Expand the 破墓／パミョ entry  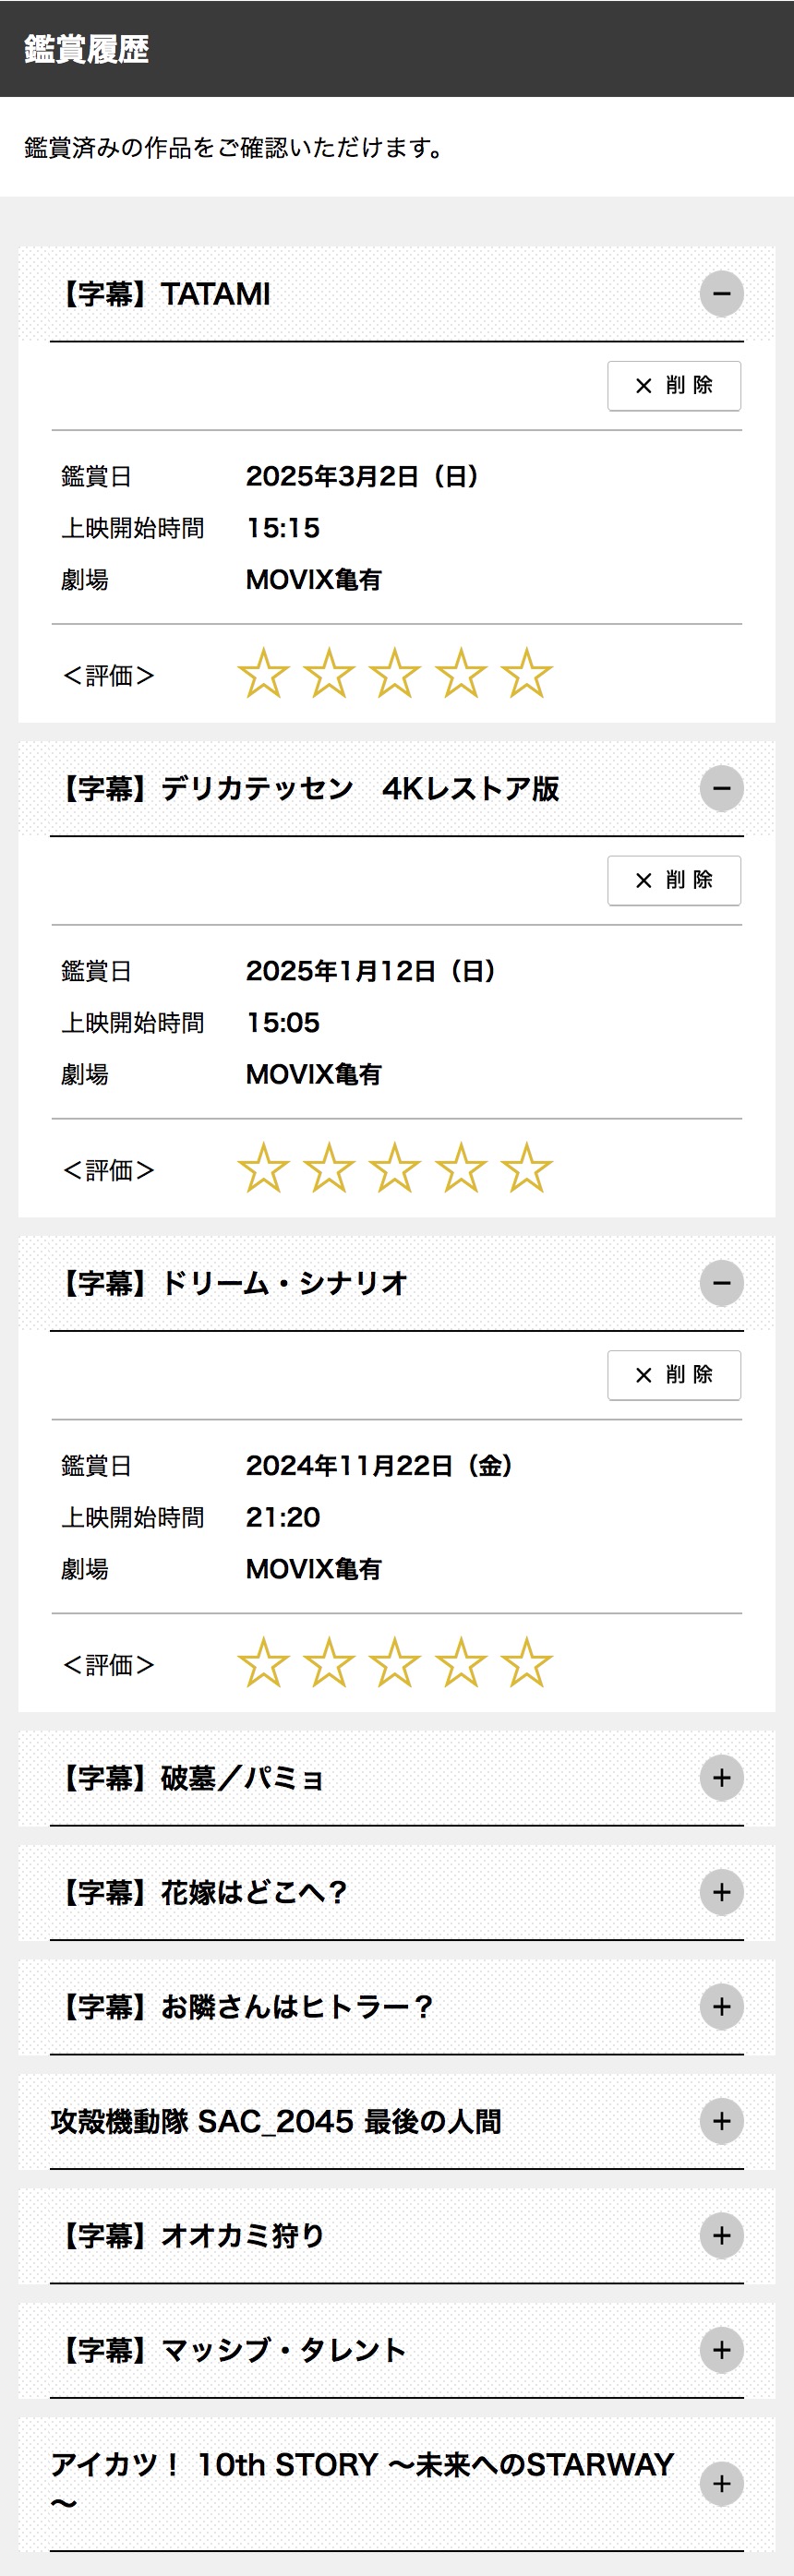[x=721, y=1778]
